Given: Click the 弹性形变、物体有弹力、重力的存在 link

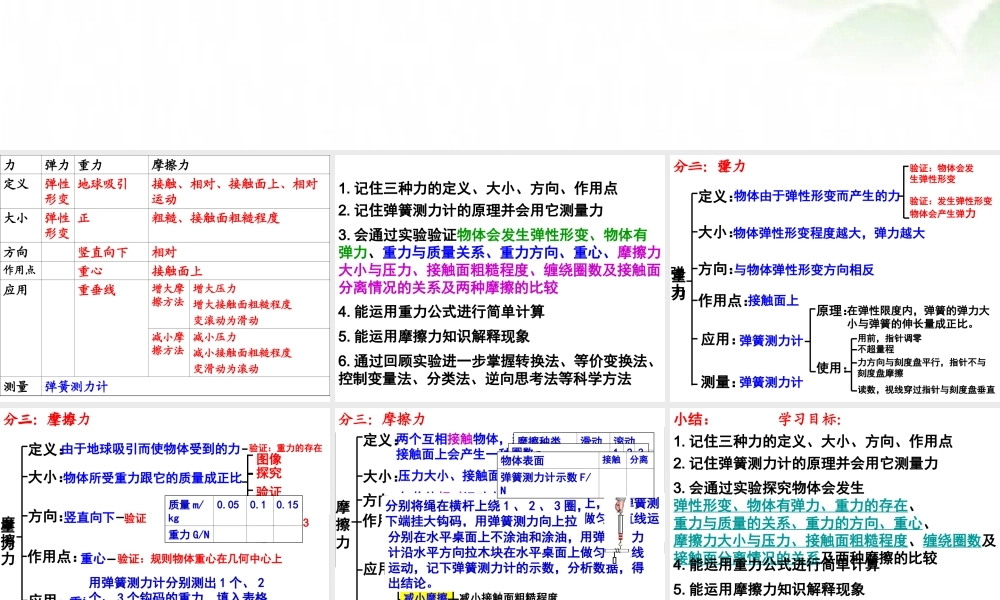Looking at the screenshot, I should coord(790,506).
